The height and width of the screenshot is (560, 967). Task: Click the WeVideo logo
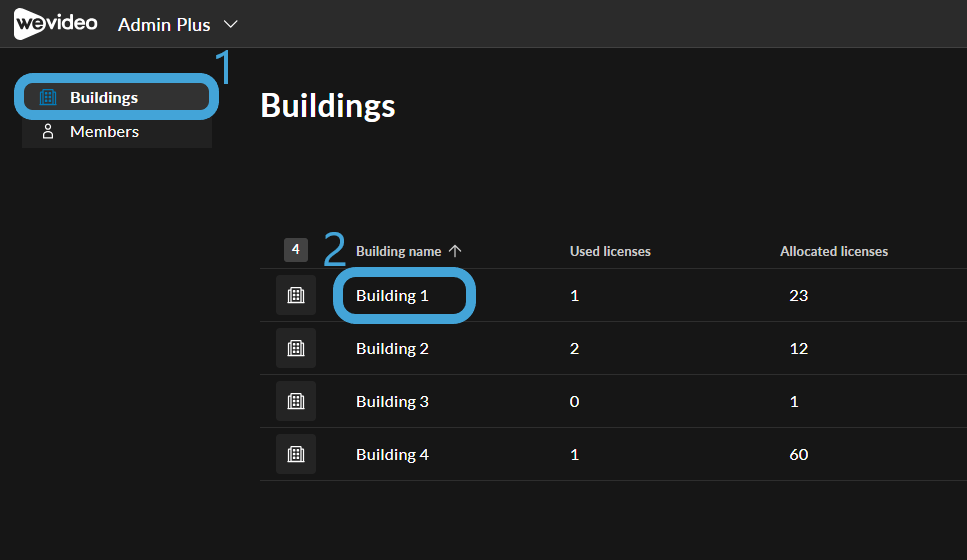click(56, 24)
